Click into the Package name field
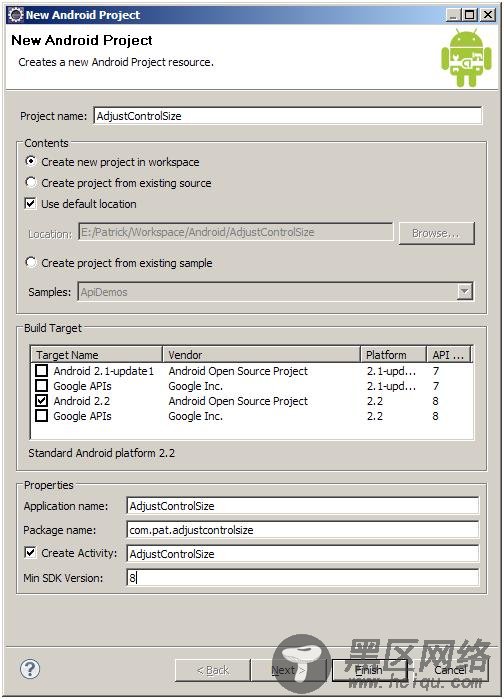The height and width of the screenshot is (699, 504). [303, 530]
